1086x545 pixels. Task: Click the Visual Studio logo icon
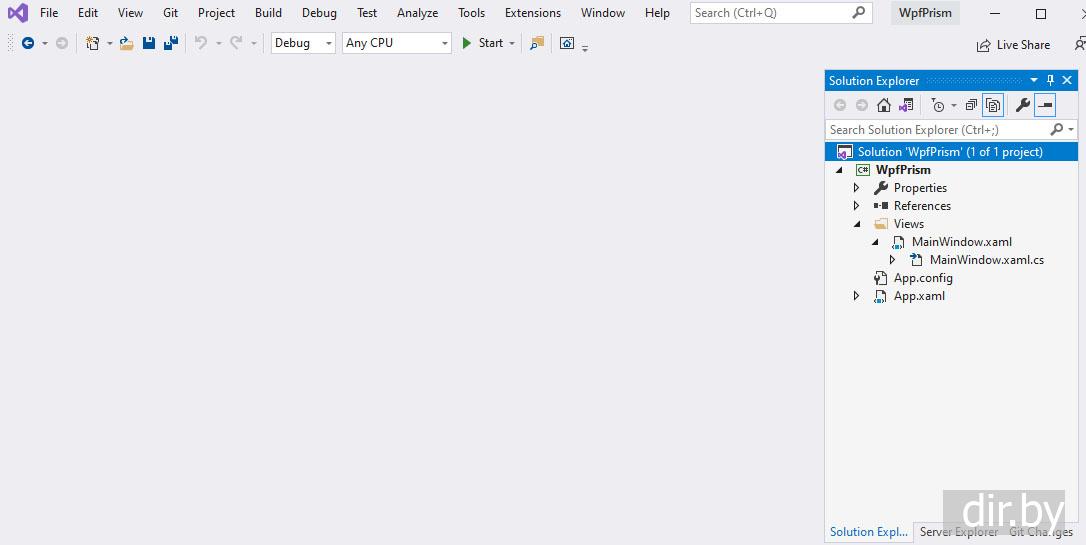(x=18, y=12)
